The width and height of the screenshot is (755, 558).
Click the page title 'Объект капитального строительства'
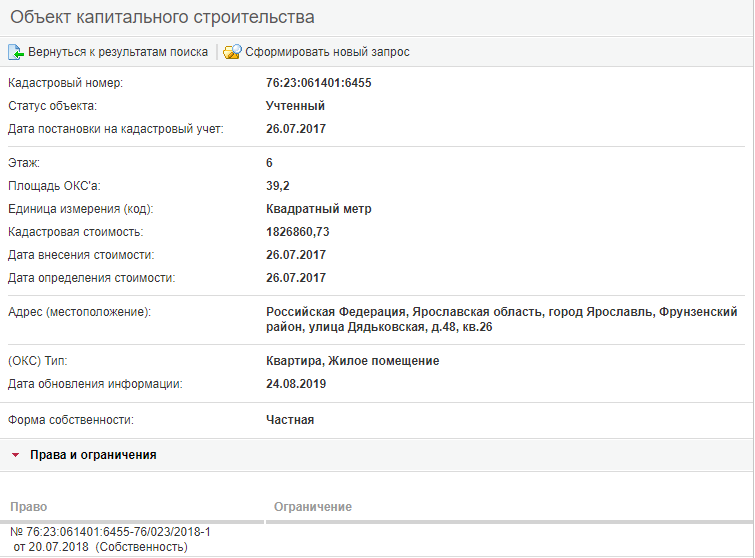tap(162, 18)
